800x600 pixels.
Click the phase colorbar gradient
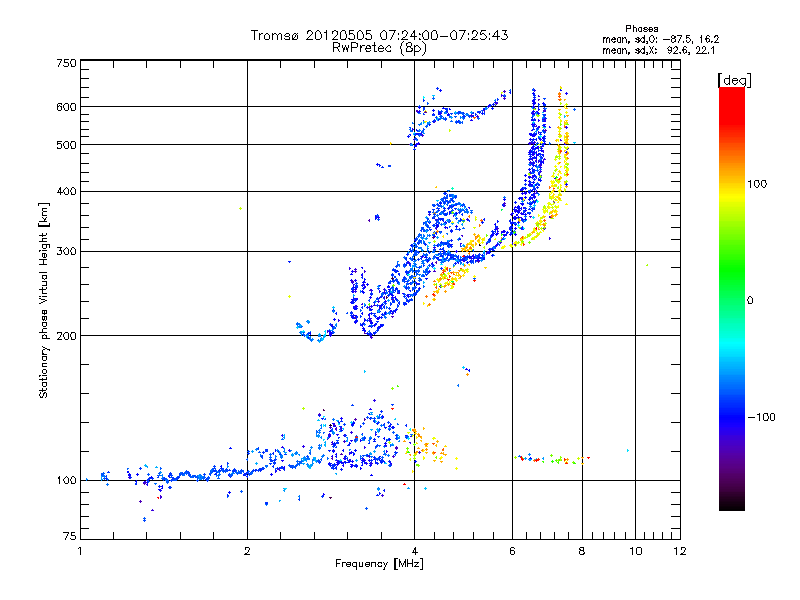pyautogui.click(x=732, y=298)
